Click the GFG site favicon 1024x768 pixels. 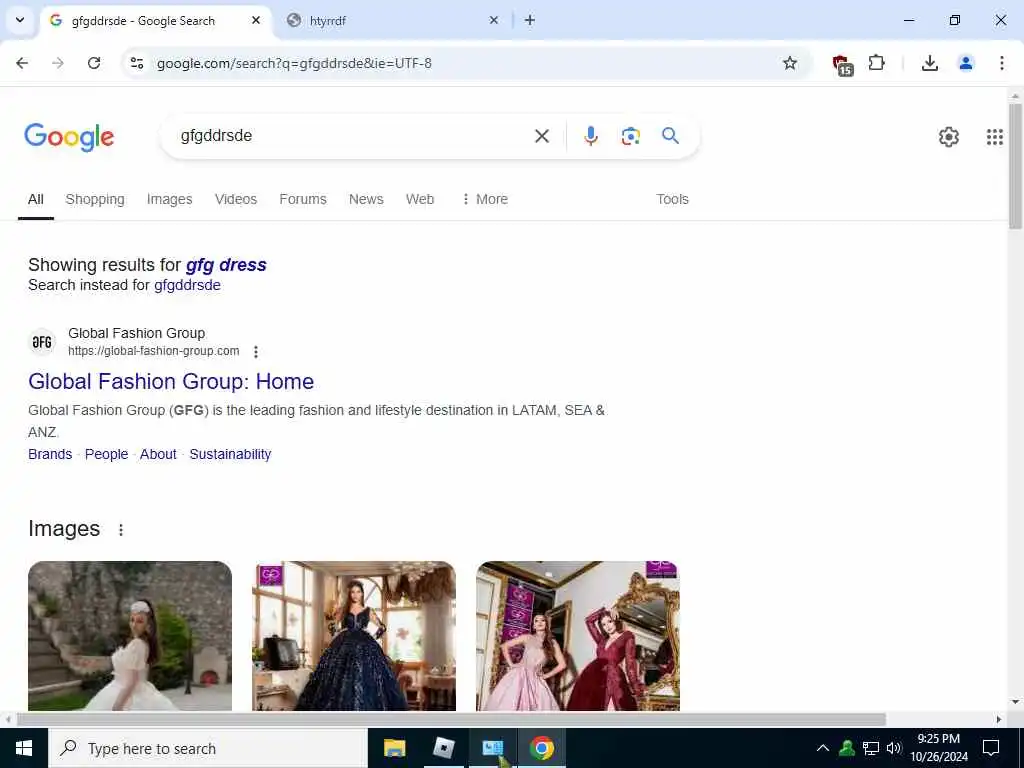coord(42,342)
